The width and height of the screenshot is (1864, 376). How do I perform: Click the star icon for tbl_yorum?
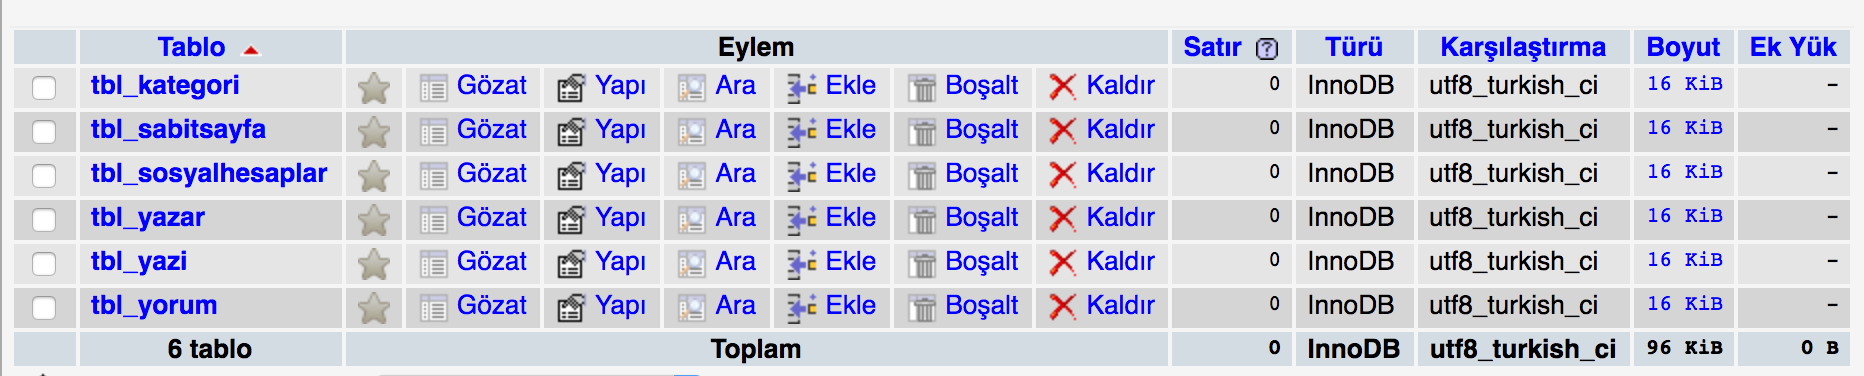374,309
